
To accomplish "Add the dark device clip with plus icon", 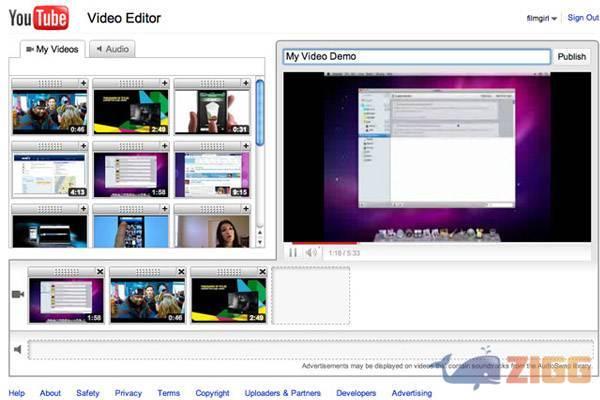I will (x=83, y=209).
